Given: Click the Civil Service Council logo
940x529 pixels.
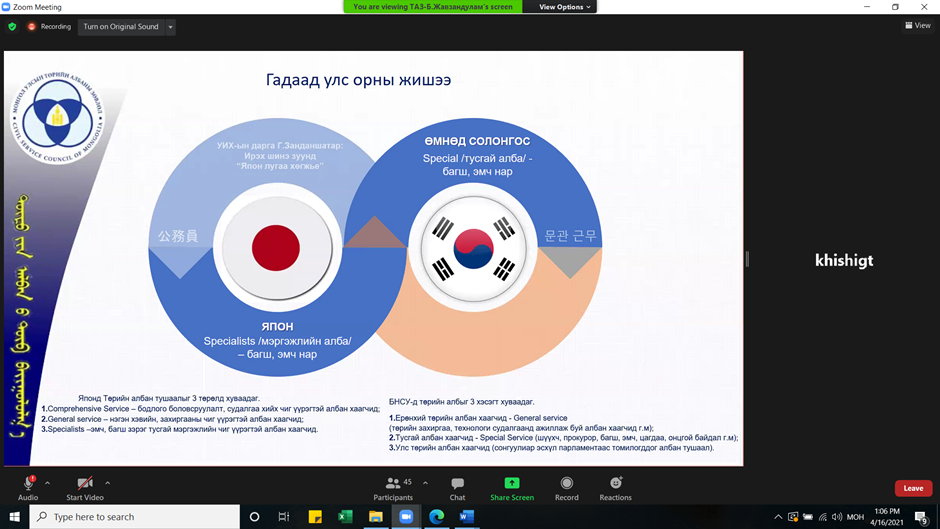Looking at the screenshot, I should (x=57, y=116).
